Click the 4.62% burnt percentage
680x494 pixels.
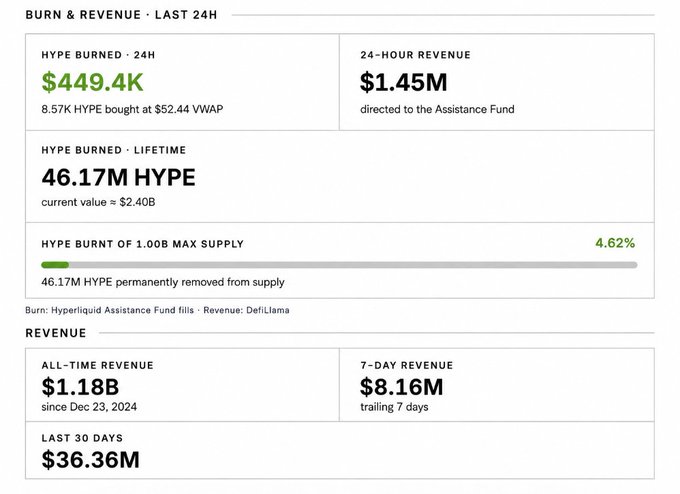[615, 243]
